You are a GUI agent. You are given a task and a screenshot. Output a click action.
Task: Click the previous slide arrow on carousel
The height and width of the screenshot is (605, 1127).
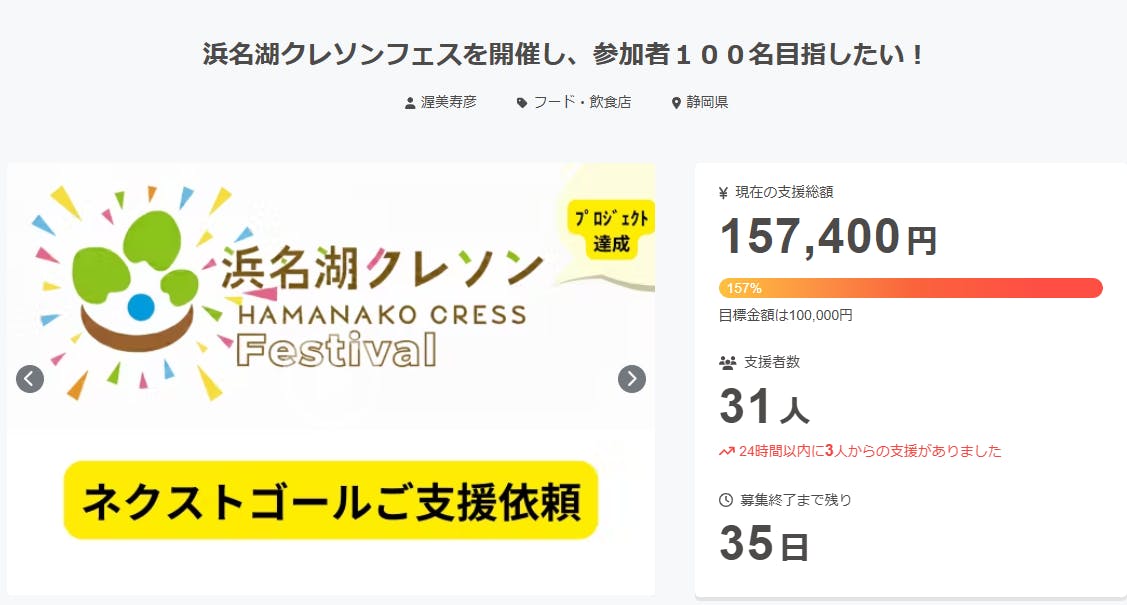pos(30,379)
